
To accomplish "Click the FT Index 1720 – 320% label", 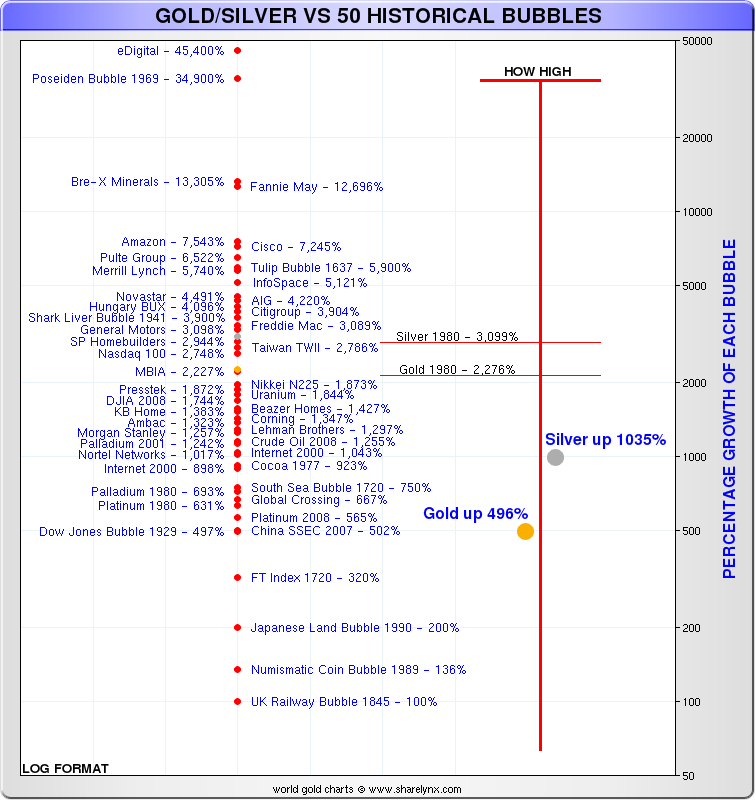I will click(x=315, y=578).
